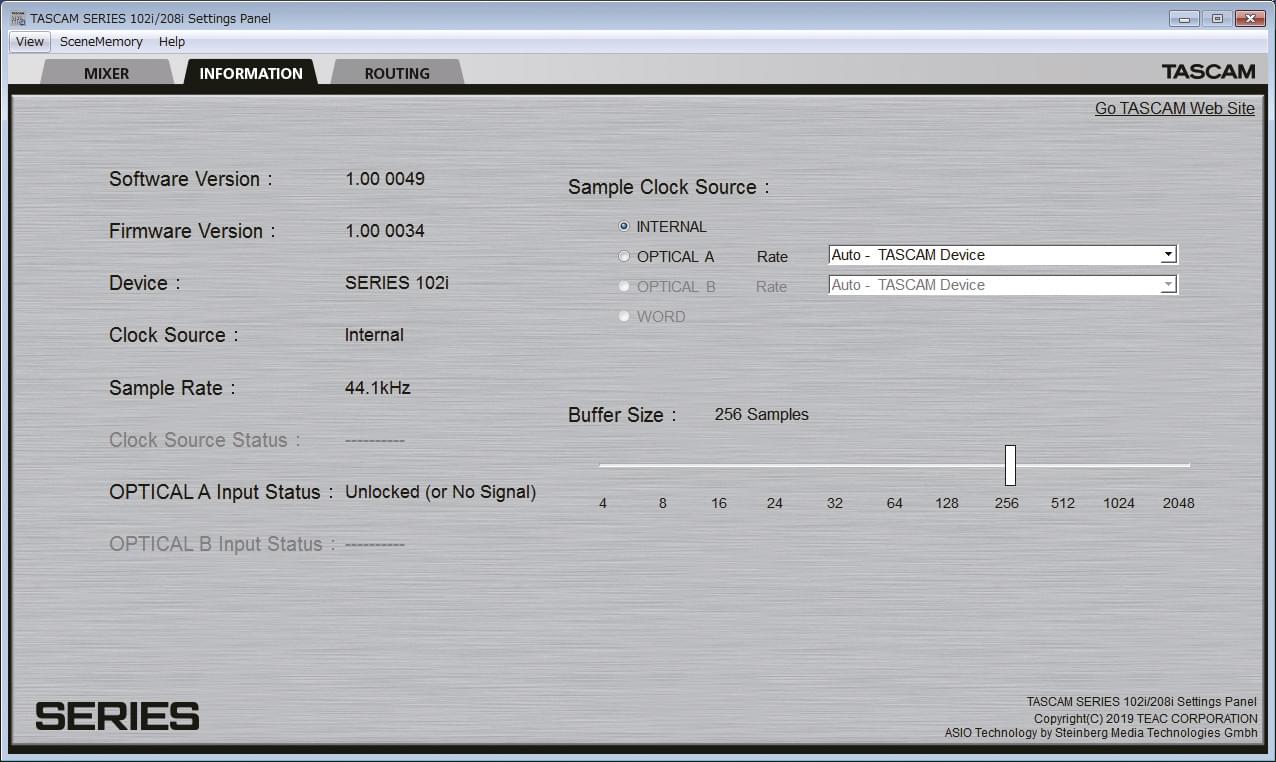Viewport: 1276px width, 762px height.
Task: Set buffer size to 512 on slider
Action: point(1063,466)
